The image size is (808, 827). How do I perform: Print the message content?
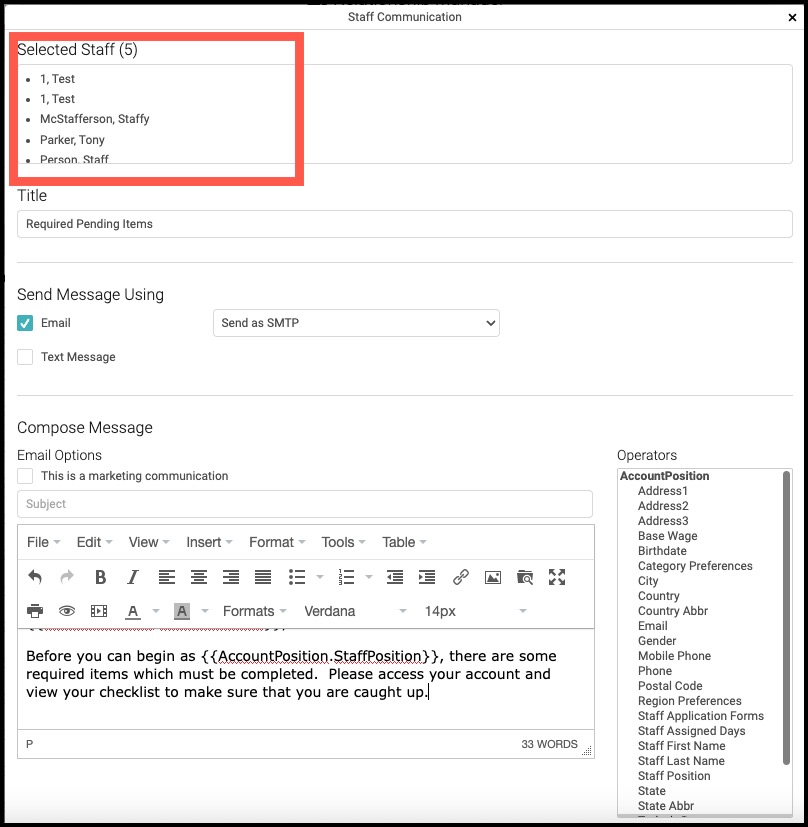coord(35,611)
